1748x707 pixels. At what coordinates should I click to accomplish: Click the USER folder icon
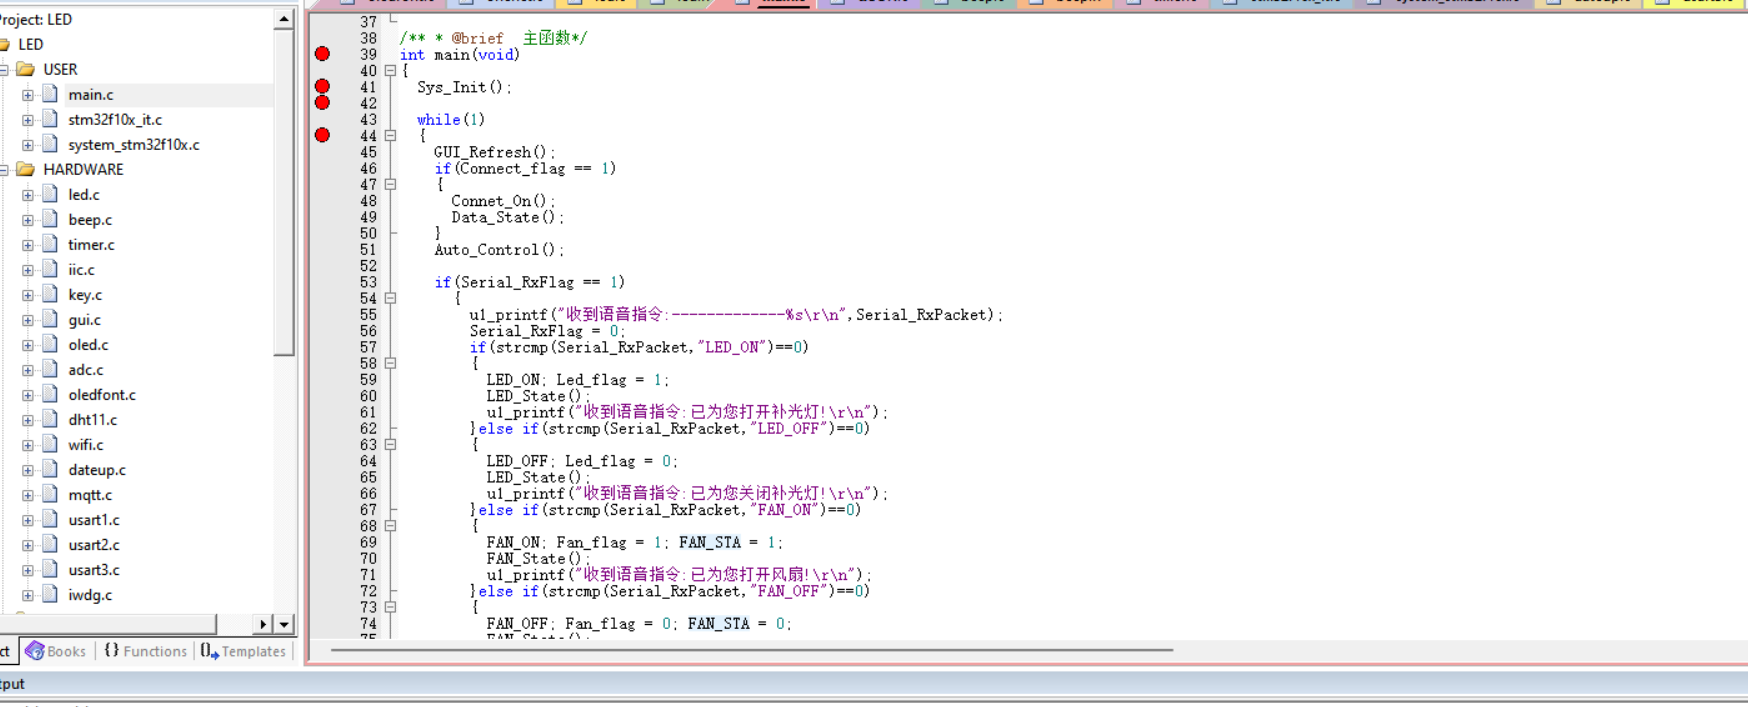coord(26,69)
